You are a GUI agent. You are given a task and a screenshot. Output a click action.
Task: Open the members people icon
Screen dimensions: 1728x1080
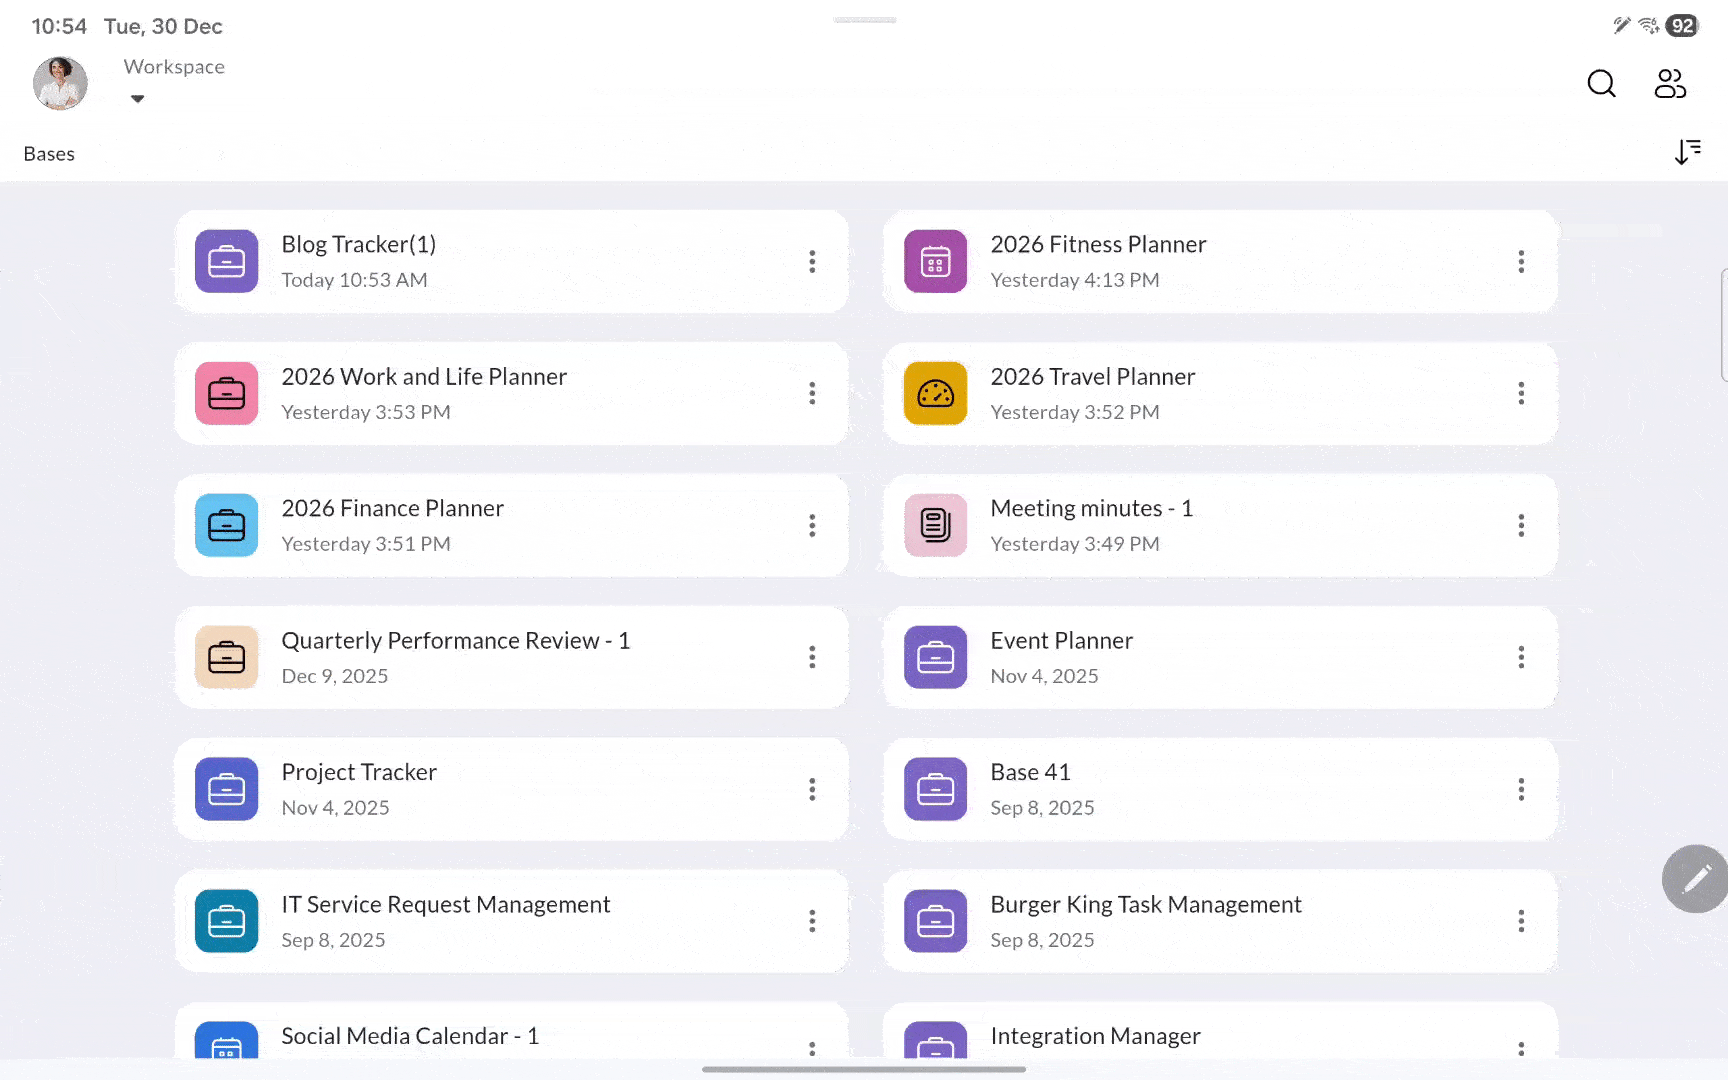(1669, 83)
